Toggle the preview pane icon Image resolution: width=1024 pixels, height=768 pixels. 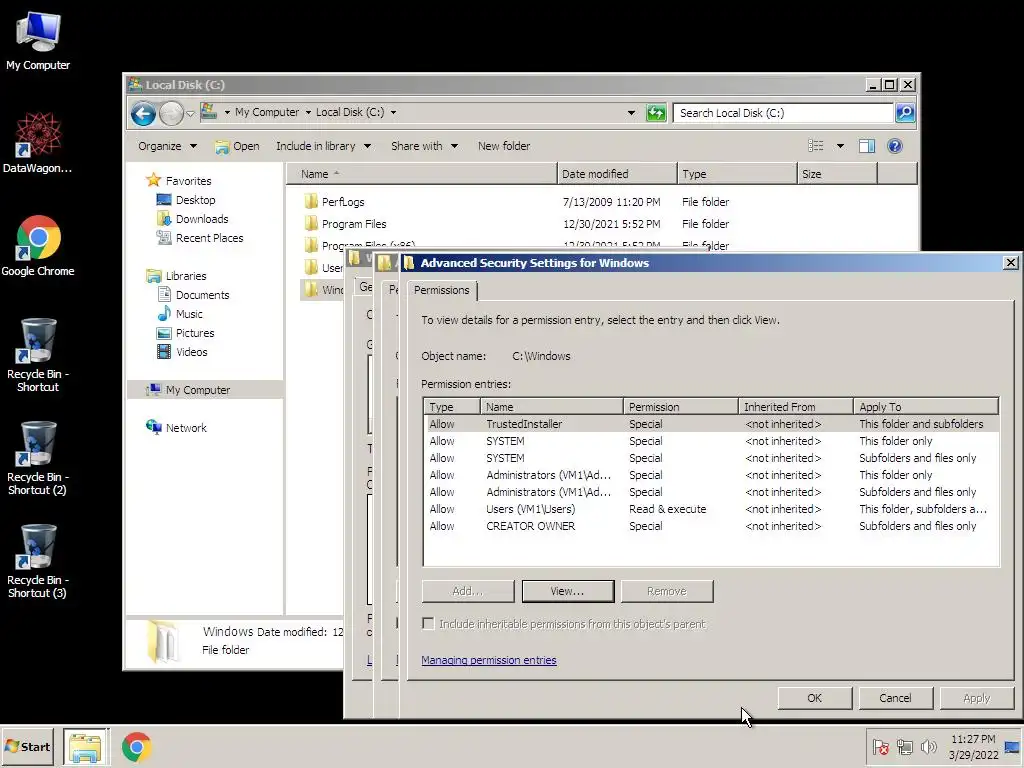pos(867,146)
